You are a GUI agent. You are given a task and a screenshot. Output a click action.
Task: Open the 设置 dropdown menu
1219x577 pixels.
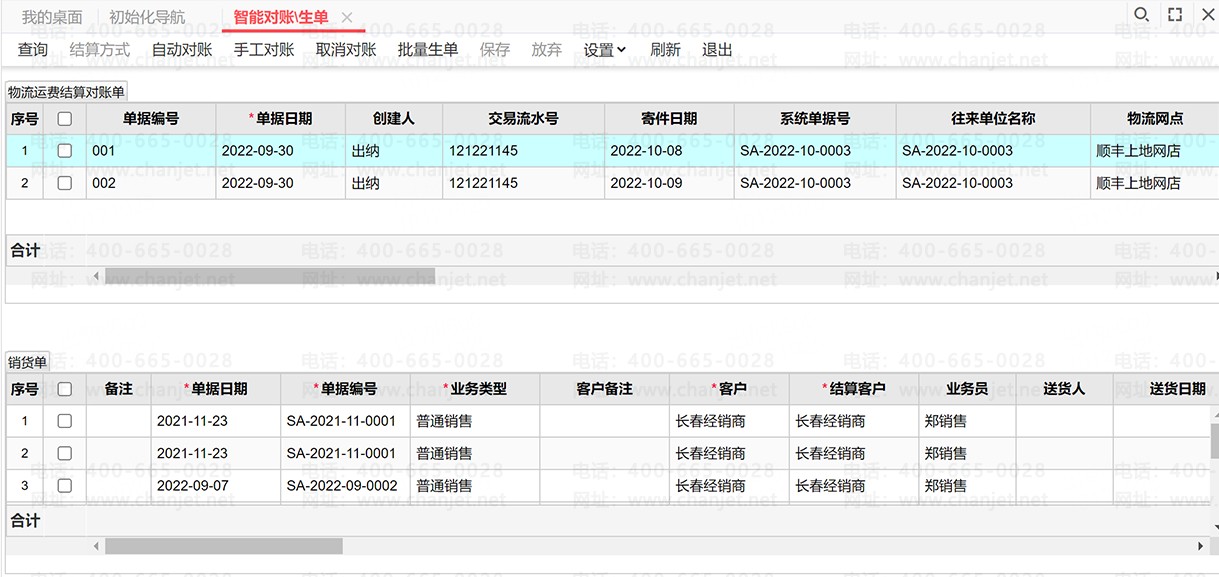(x=605, y=50)
